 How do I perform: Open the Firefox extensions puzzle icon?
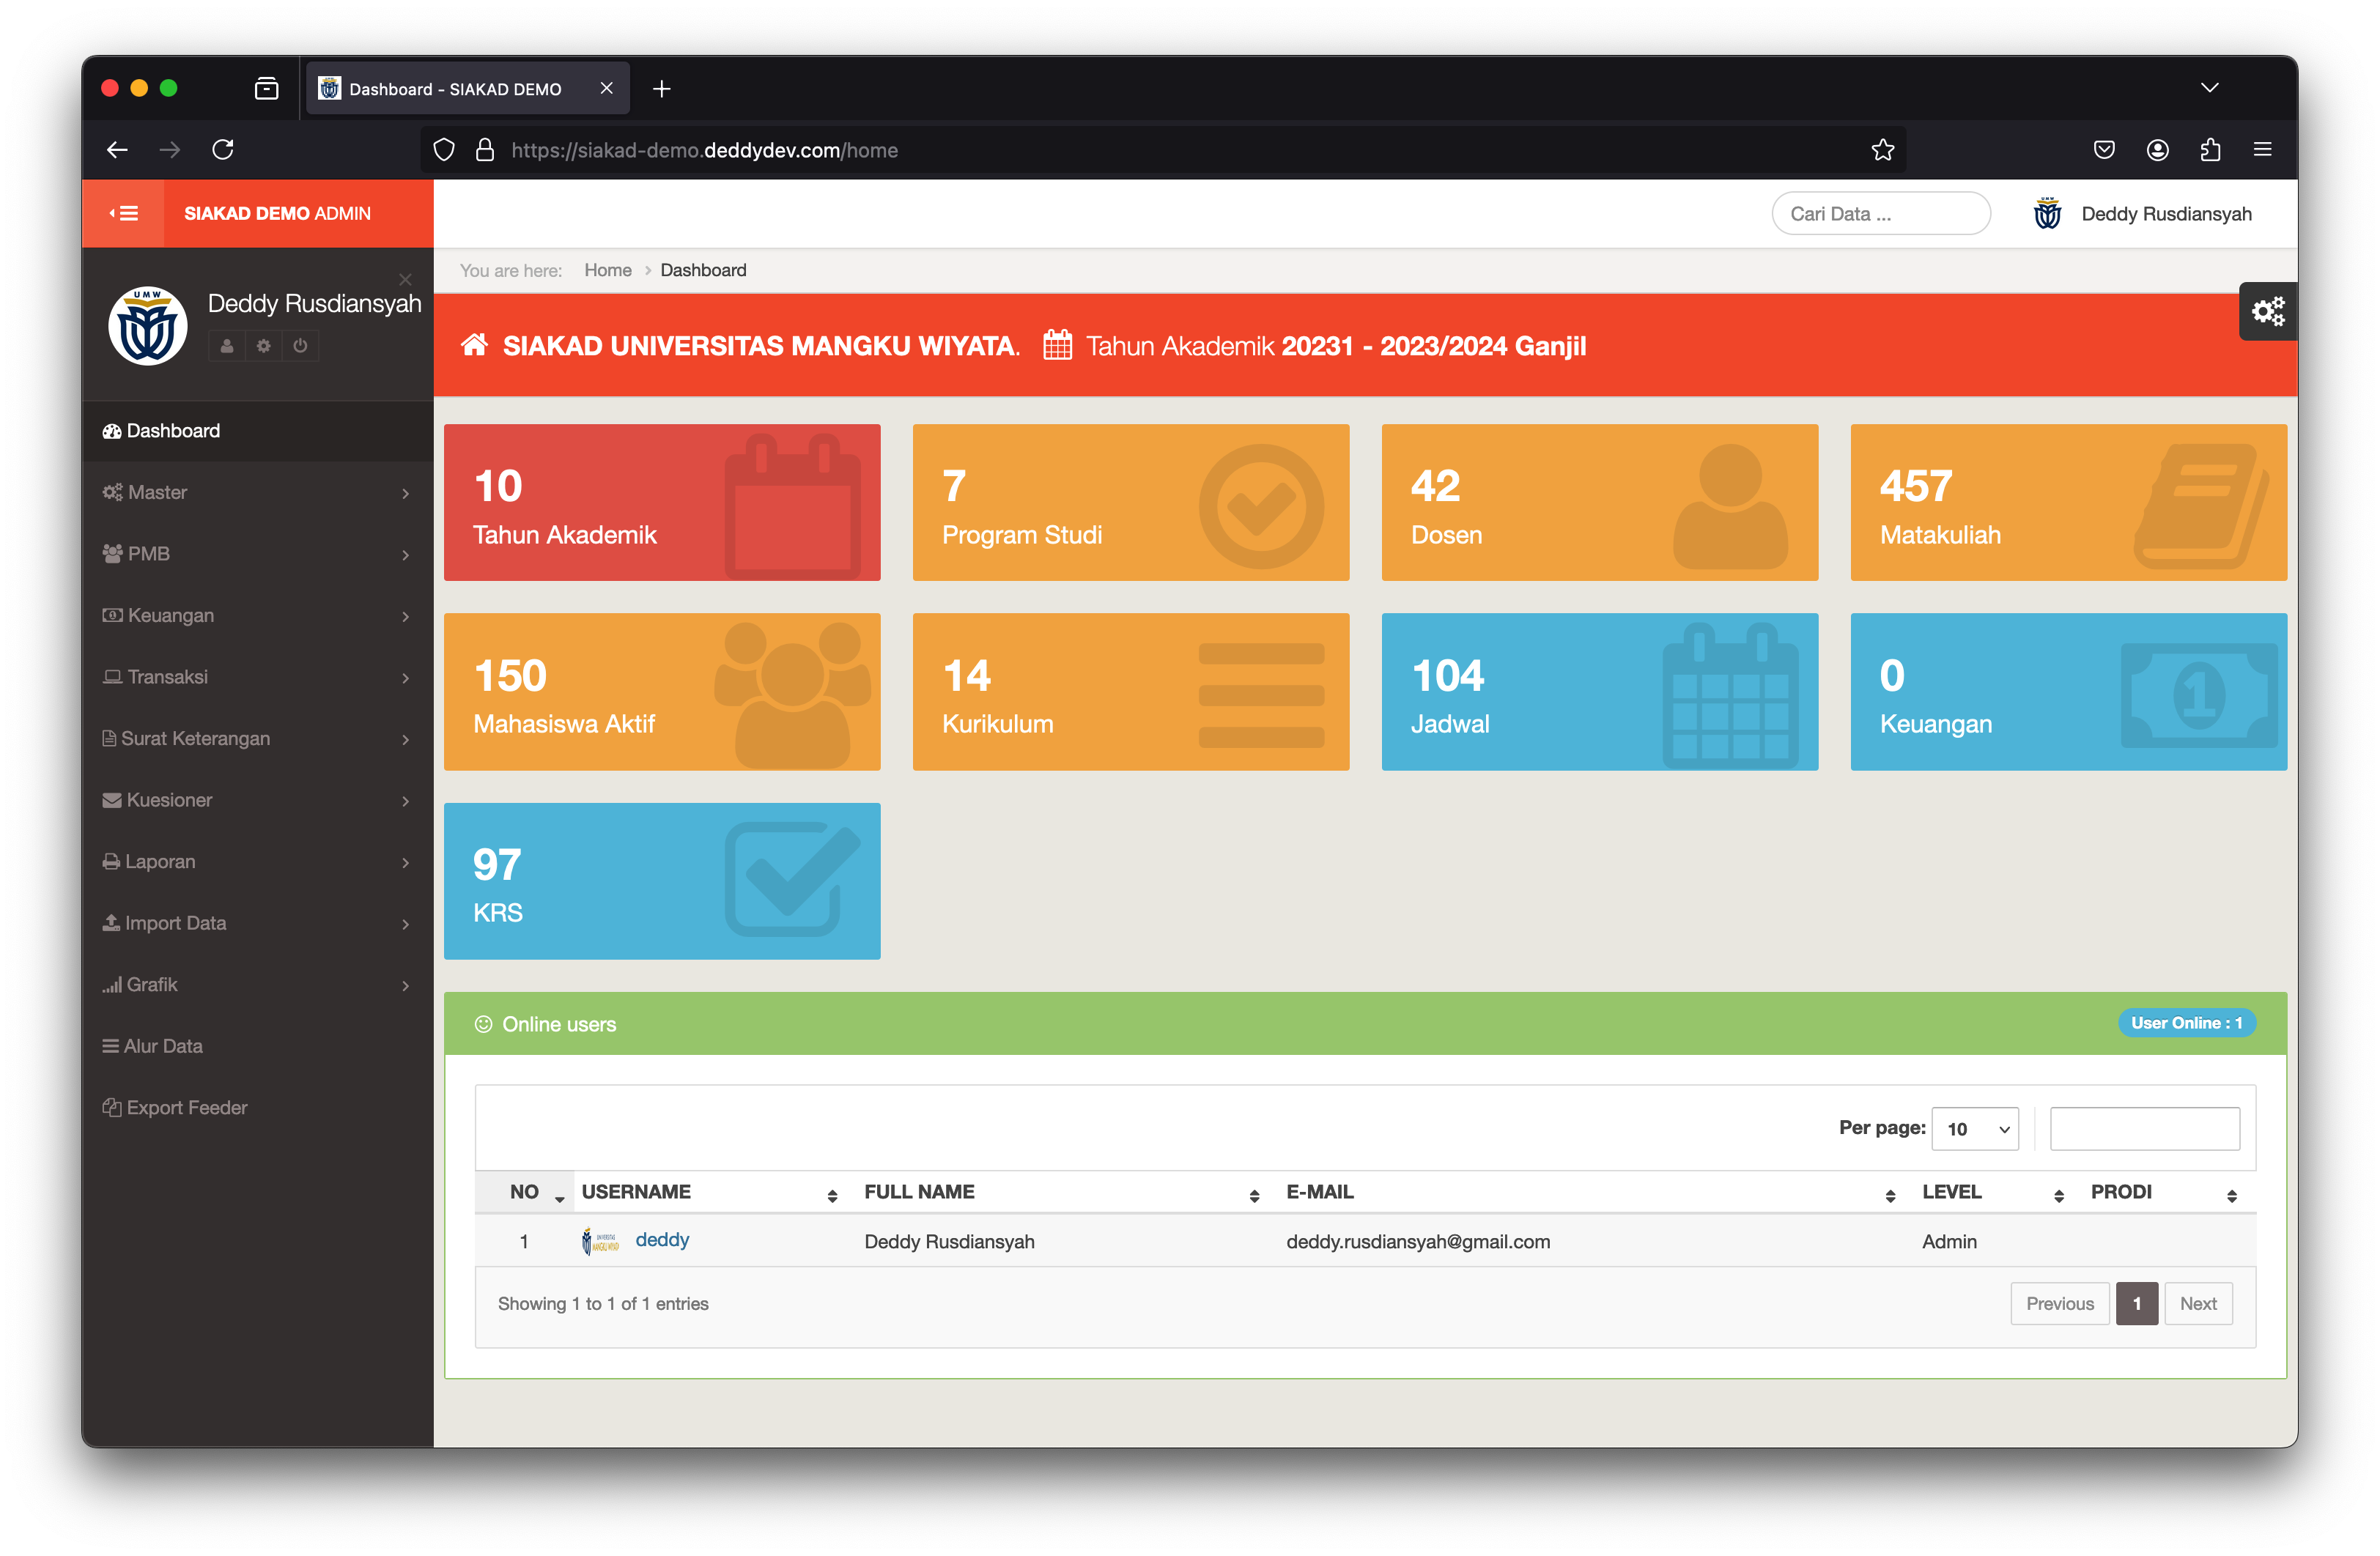point(2210,150)
